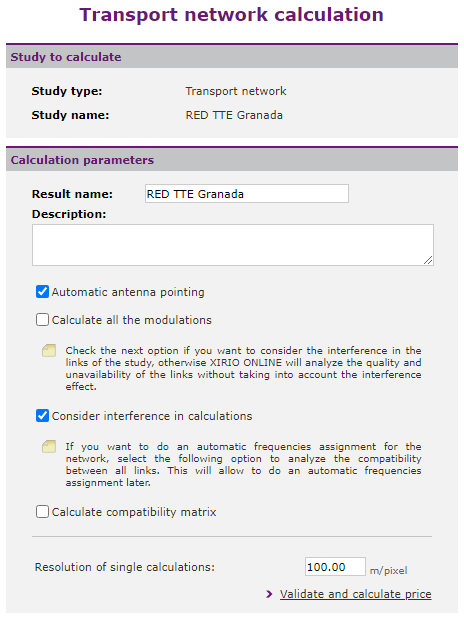Image resolution: width=464 pixels, height=619 pixels.
Task: Click the Transport network study type value
Action: [236, 91]
